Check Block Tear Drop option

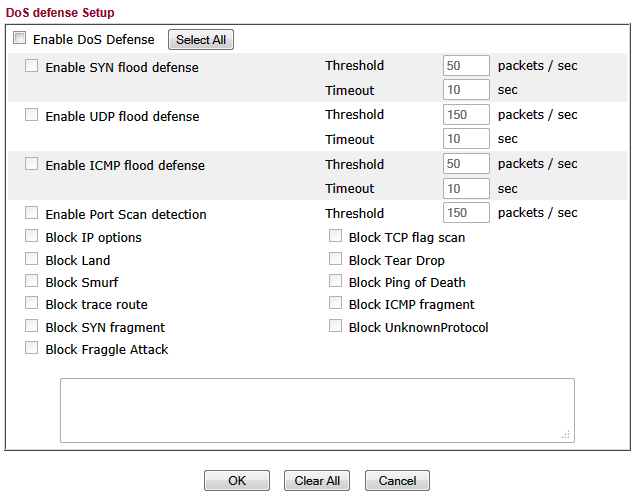coord(336,259)
